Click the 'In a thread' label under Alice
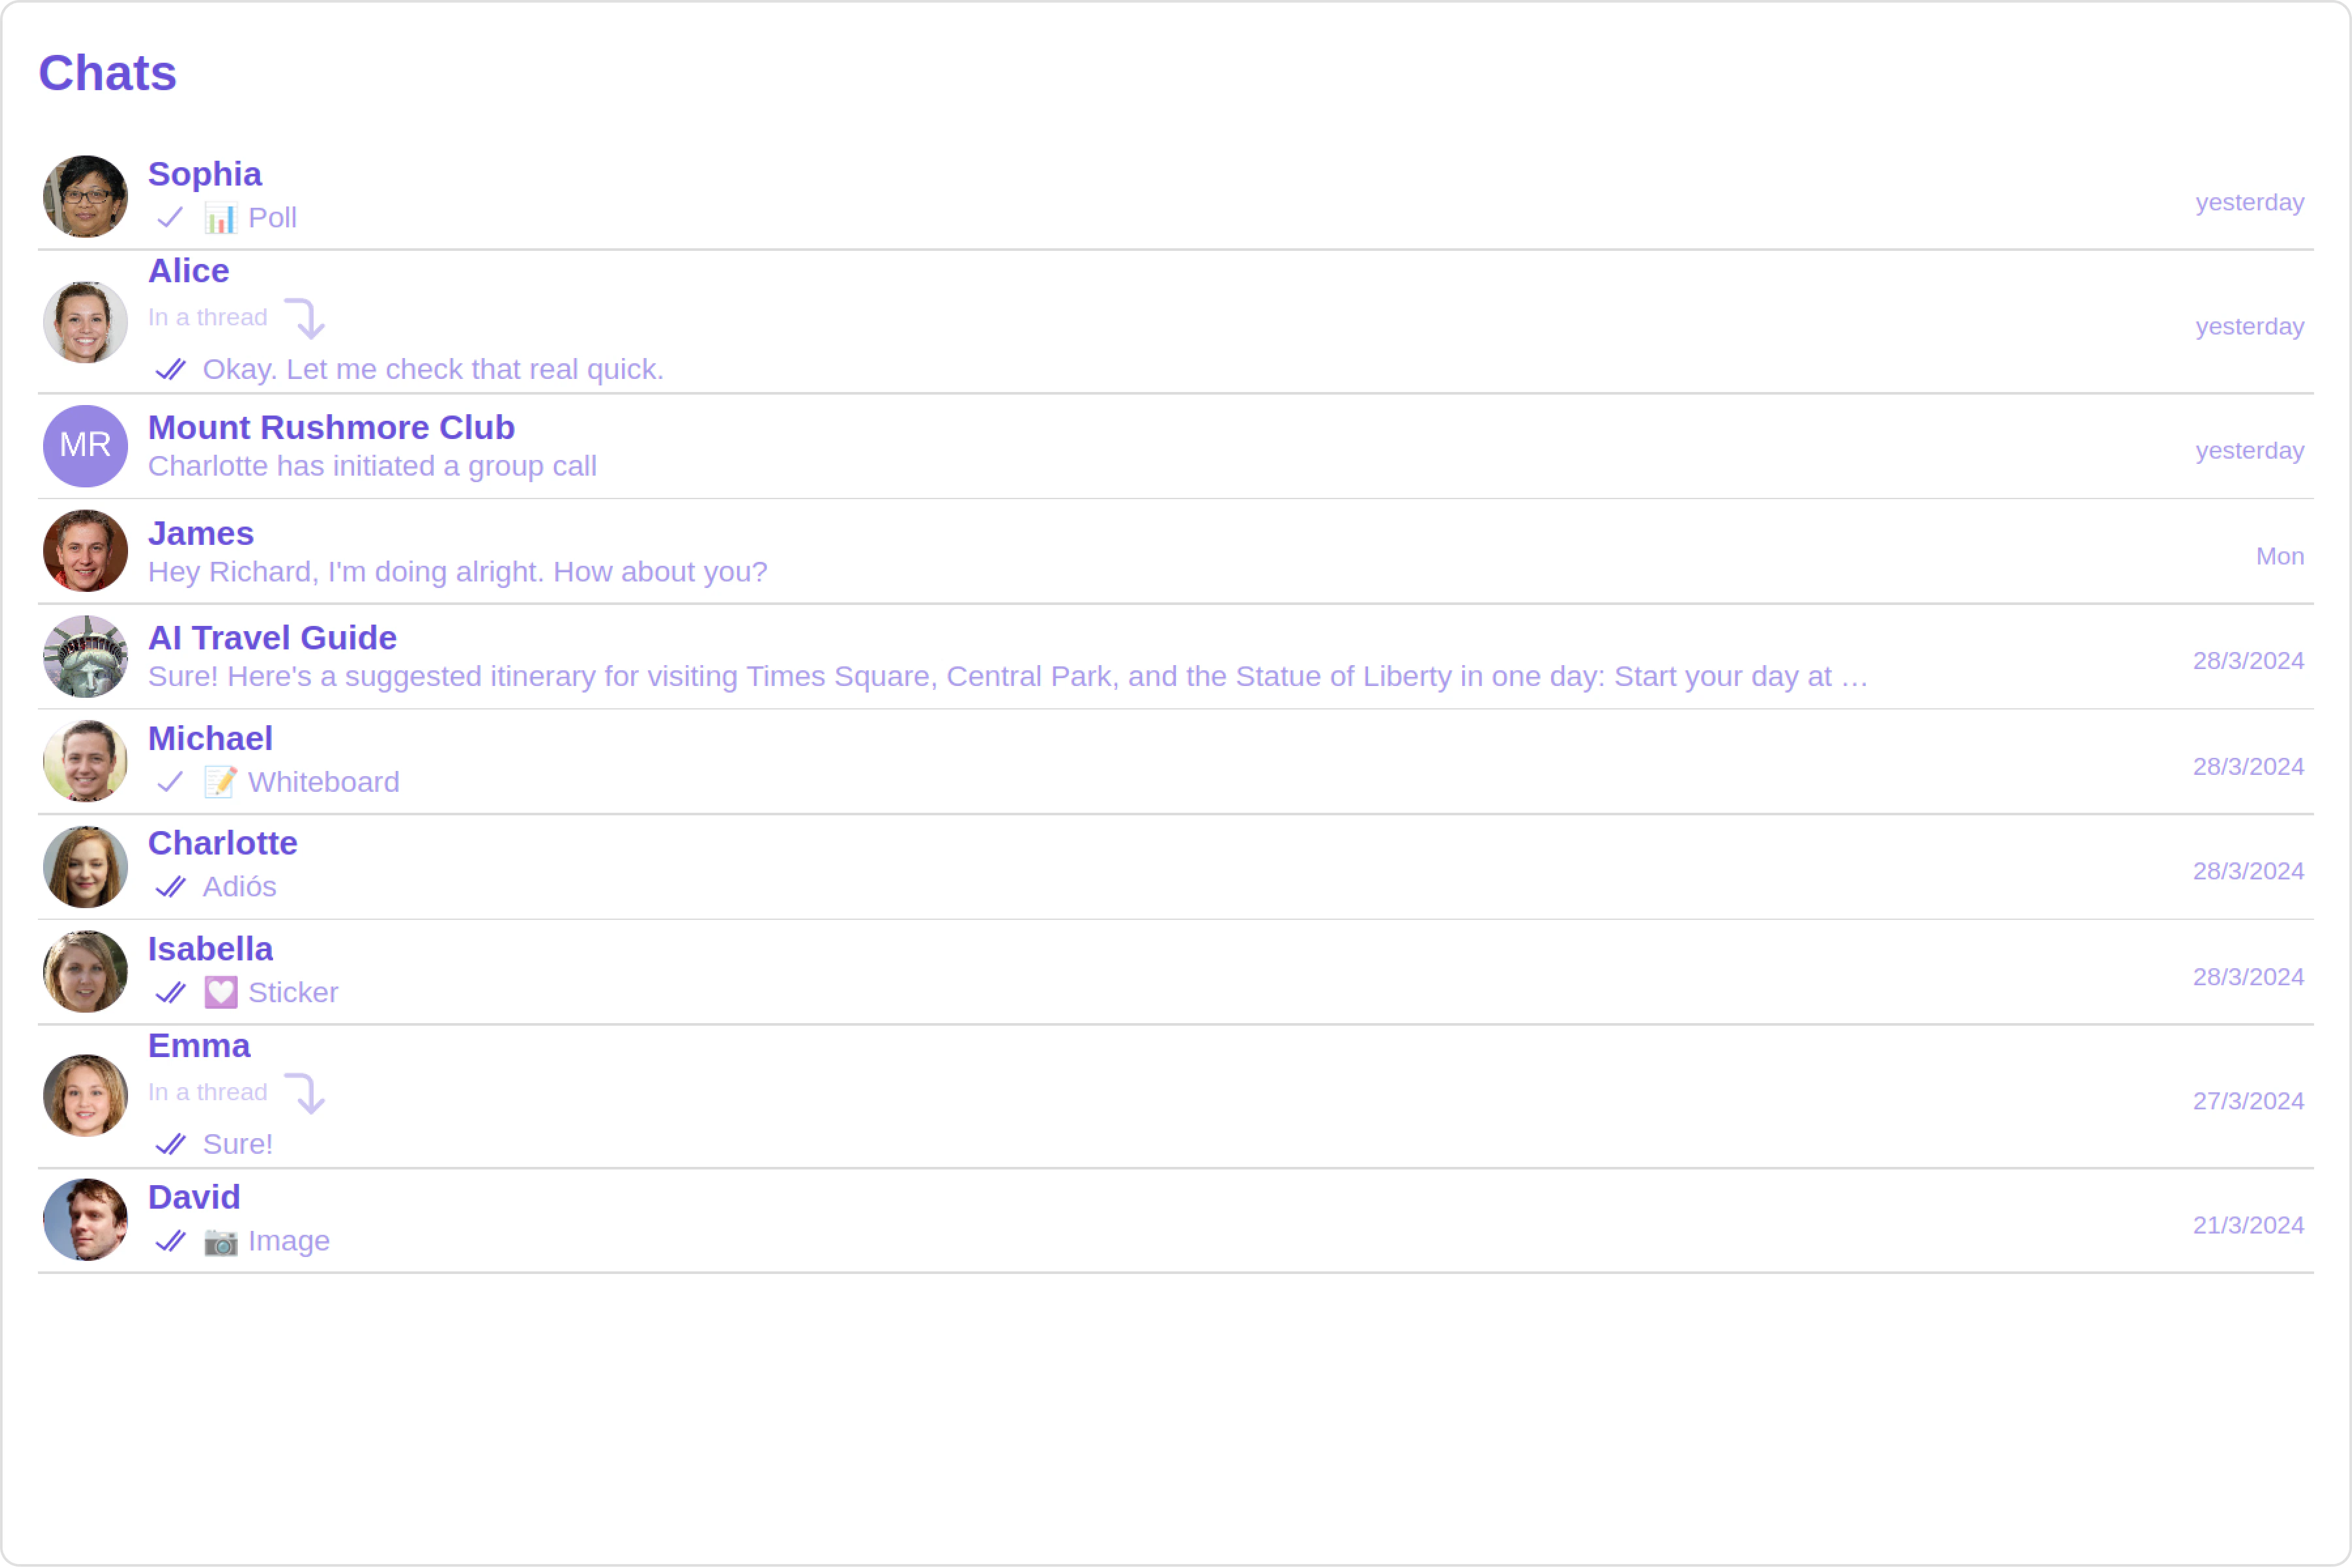The height and width of the screenshot is (1568, 2352). [x=208, y=317]
